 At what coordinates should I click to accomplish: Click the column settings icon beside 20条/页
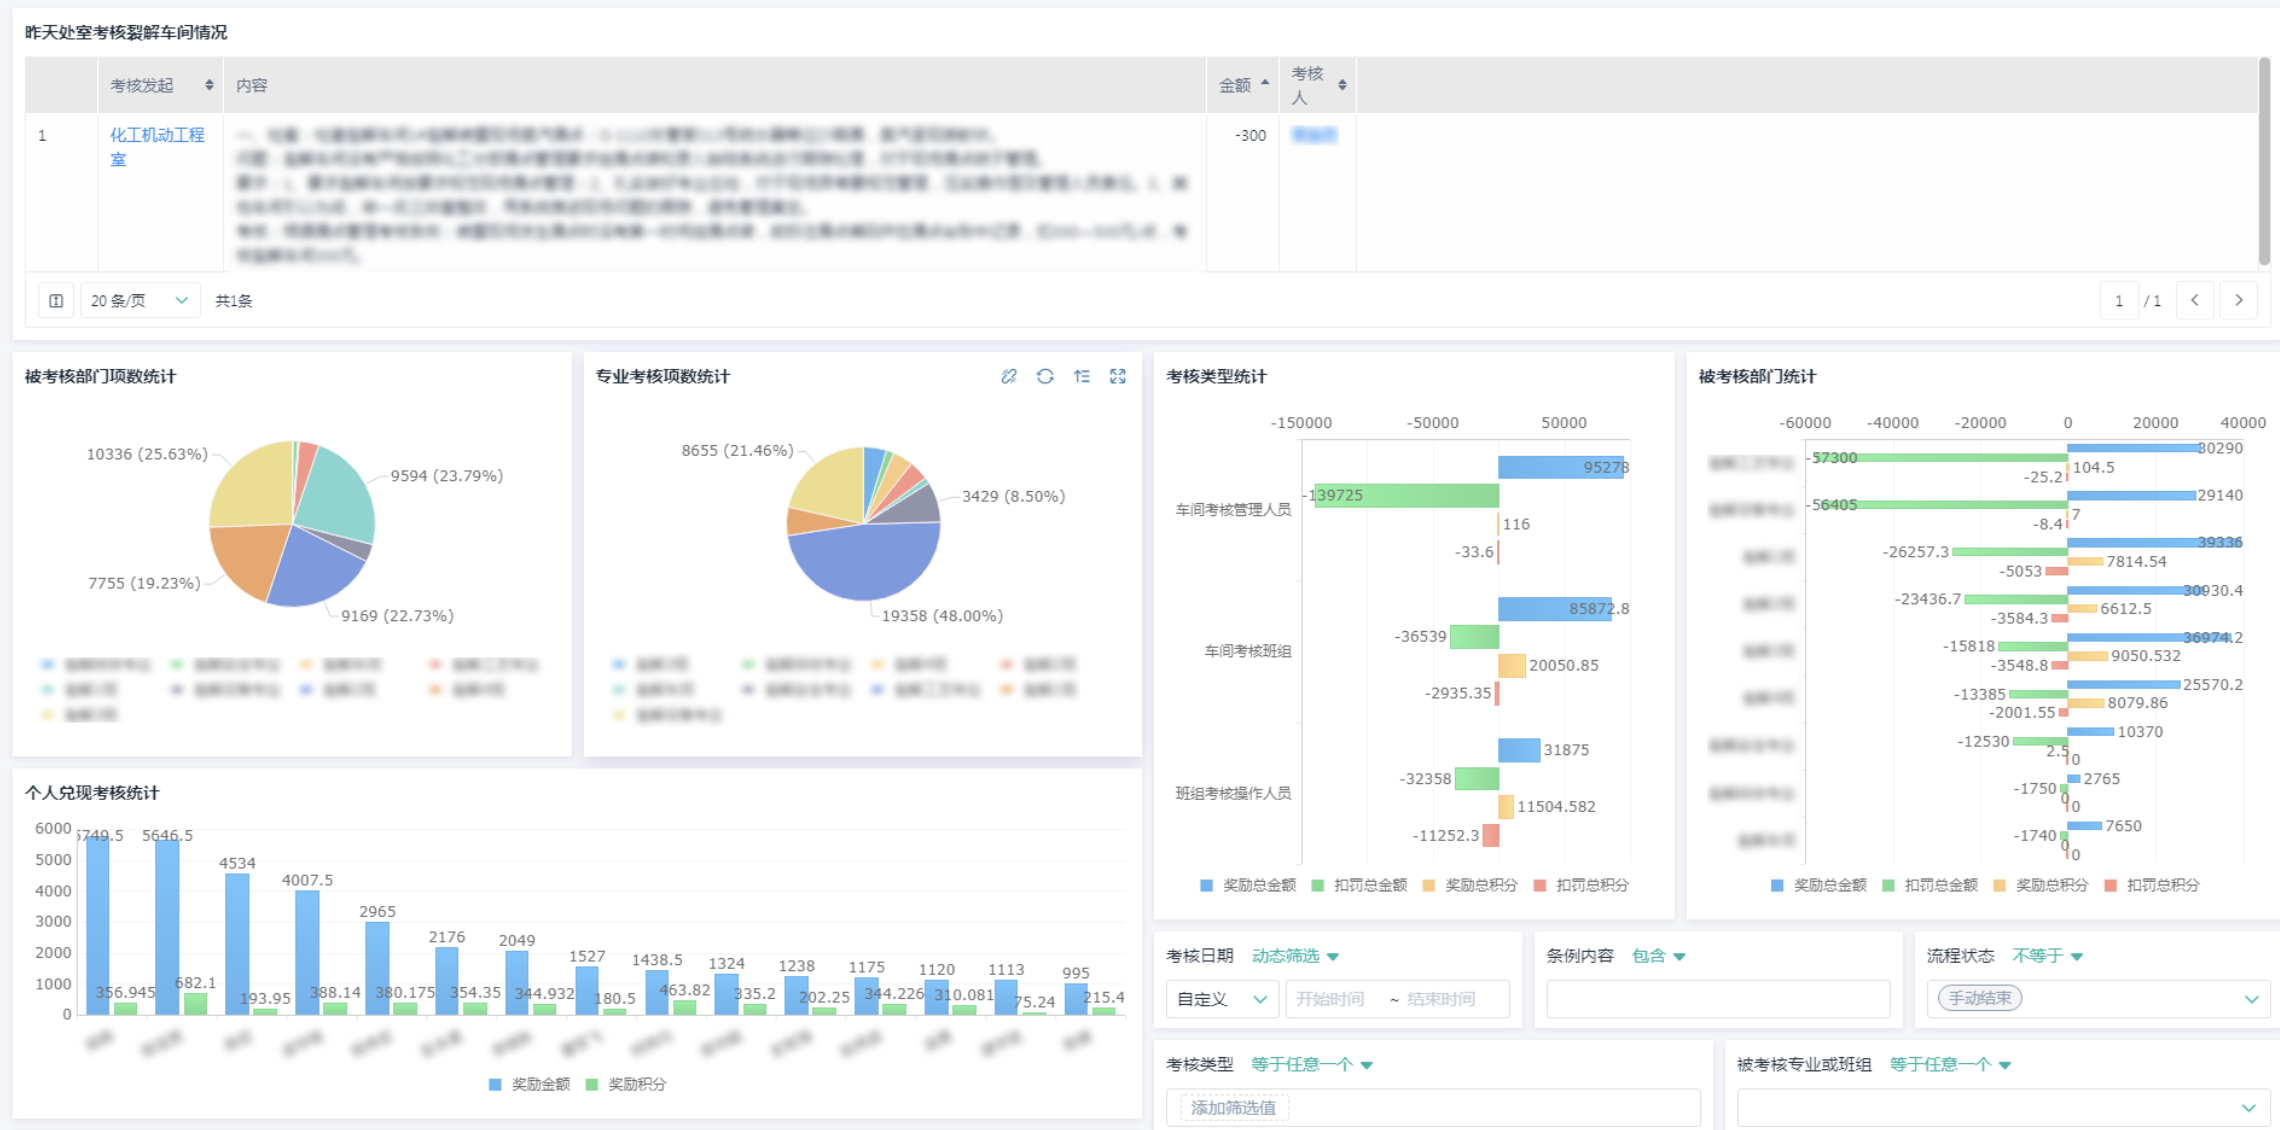[x=56, y=301]
